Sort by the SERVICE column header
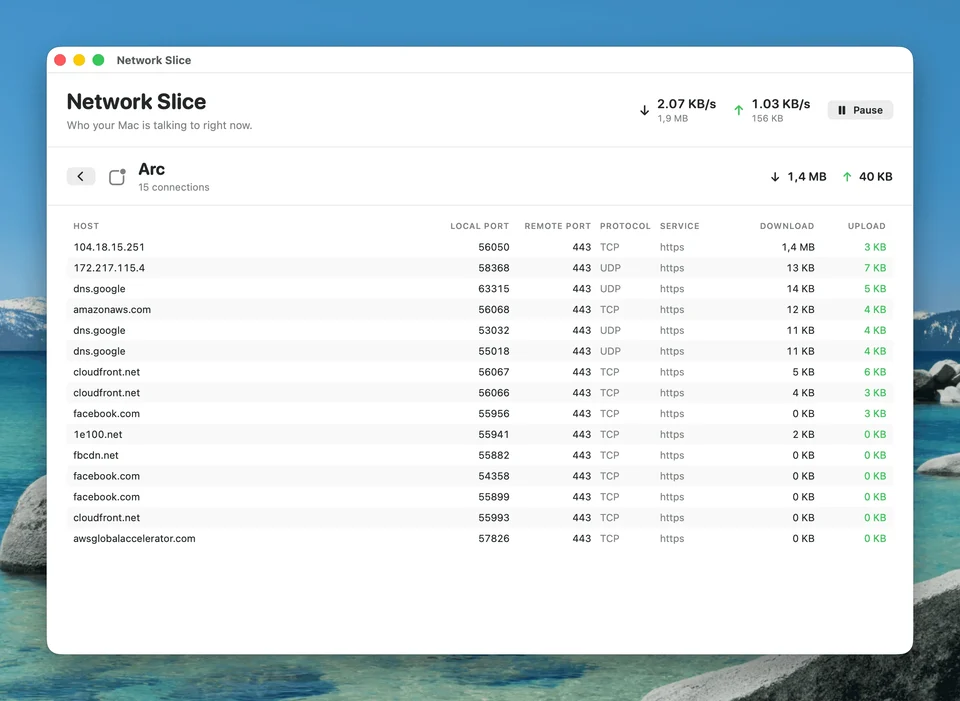Image resolution: width=960 pixels, height=701 pixels. 680,226
